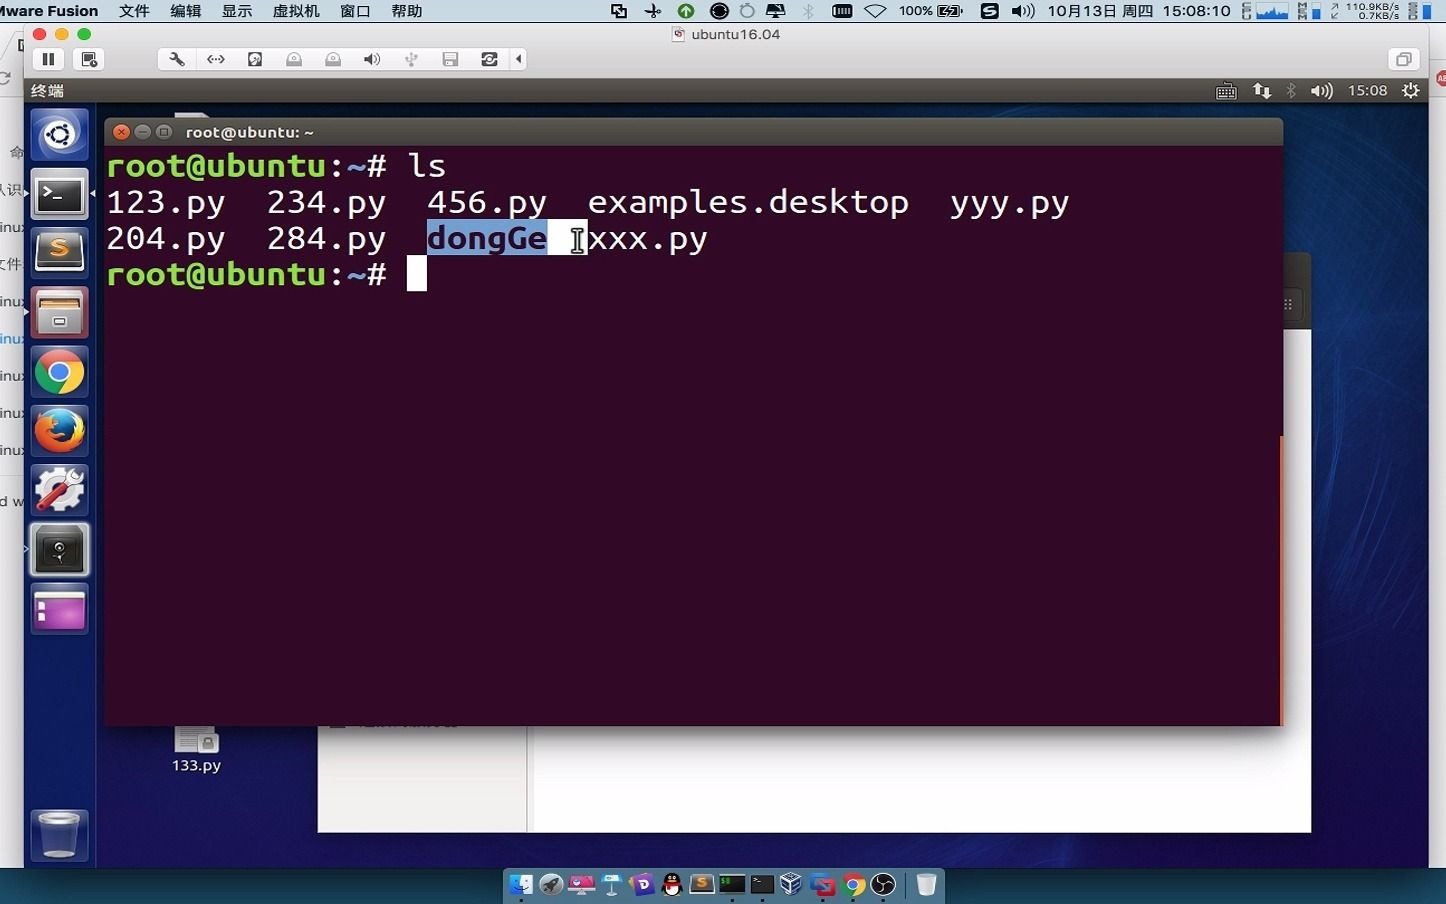Open the 虚拟机 menu
This screenshot has height=904, width=1446.
[x=296, y=11]
